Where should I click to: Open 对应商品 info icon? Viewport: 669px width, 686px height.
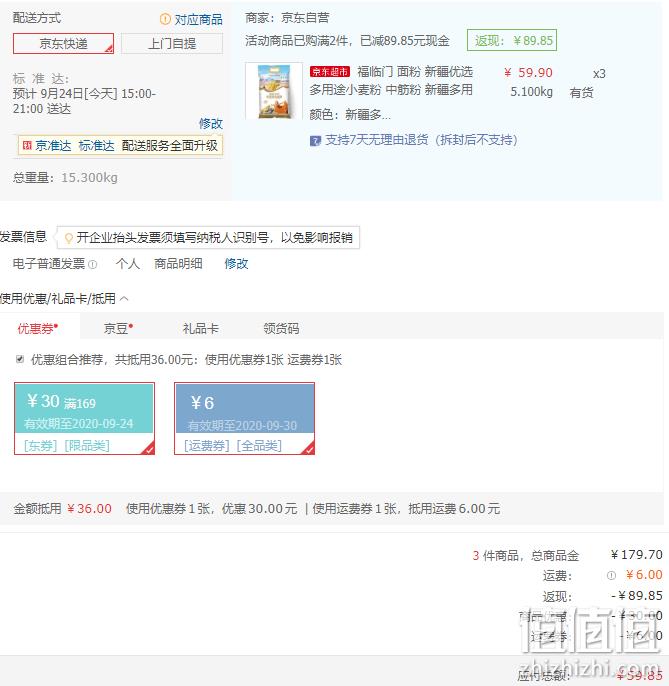165,19
